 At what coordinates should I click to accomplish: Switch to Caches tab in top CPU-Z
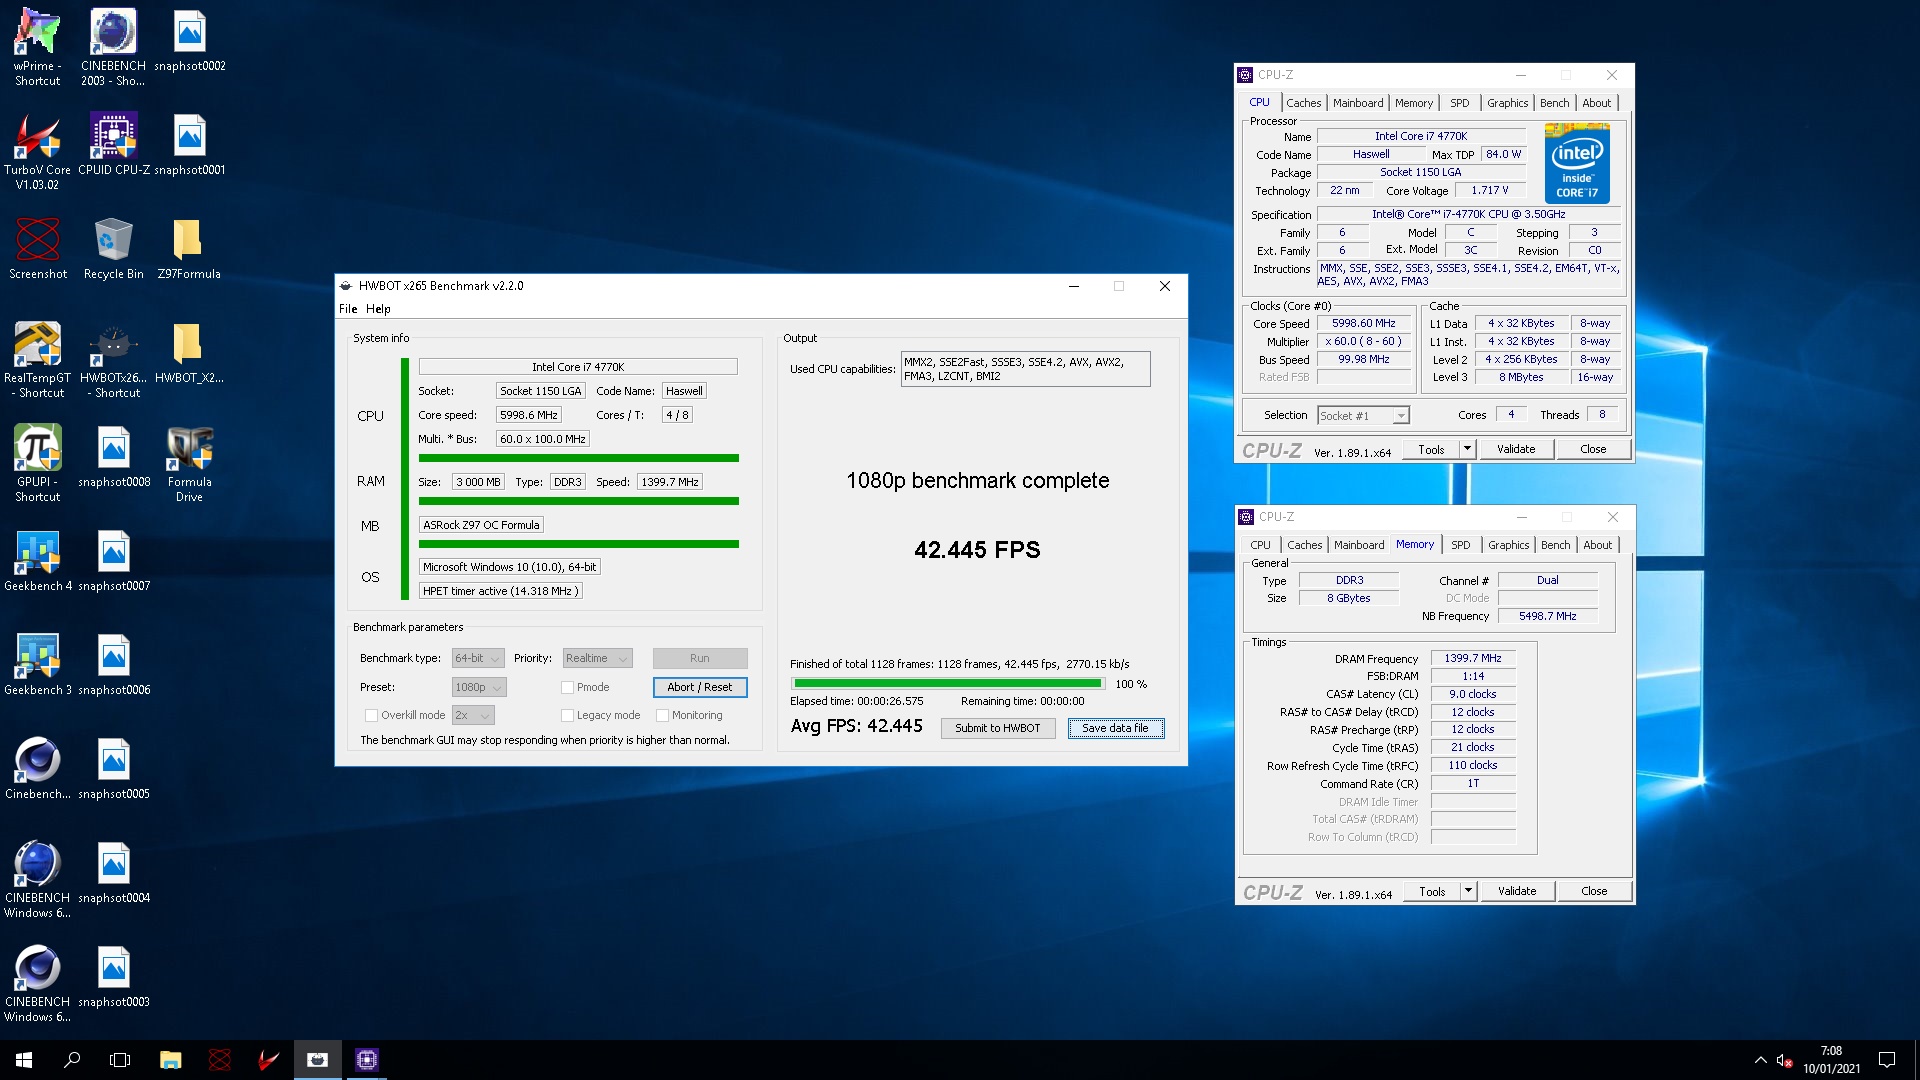(x=1303, y=103)
